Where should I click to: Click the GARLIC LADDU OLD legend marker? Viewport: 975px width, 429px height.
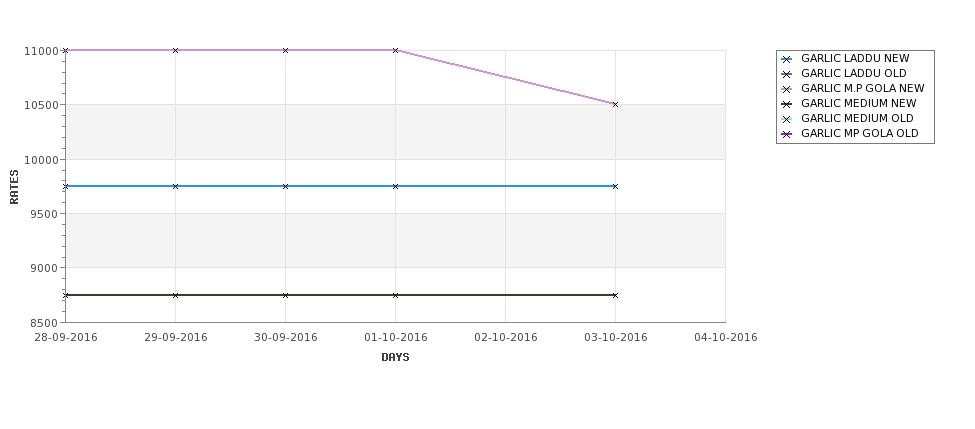click(x=787, y=75)
